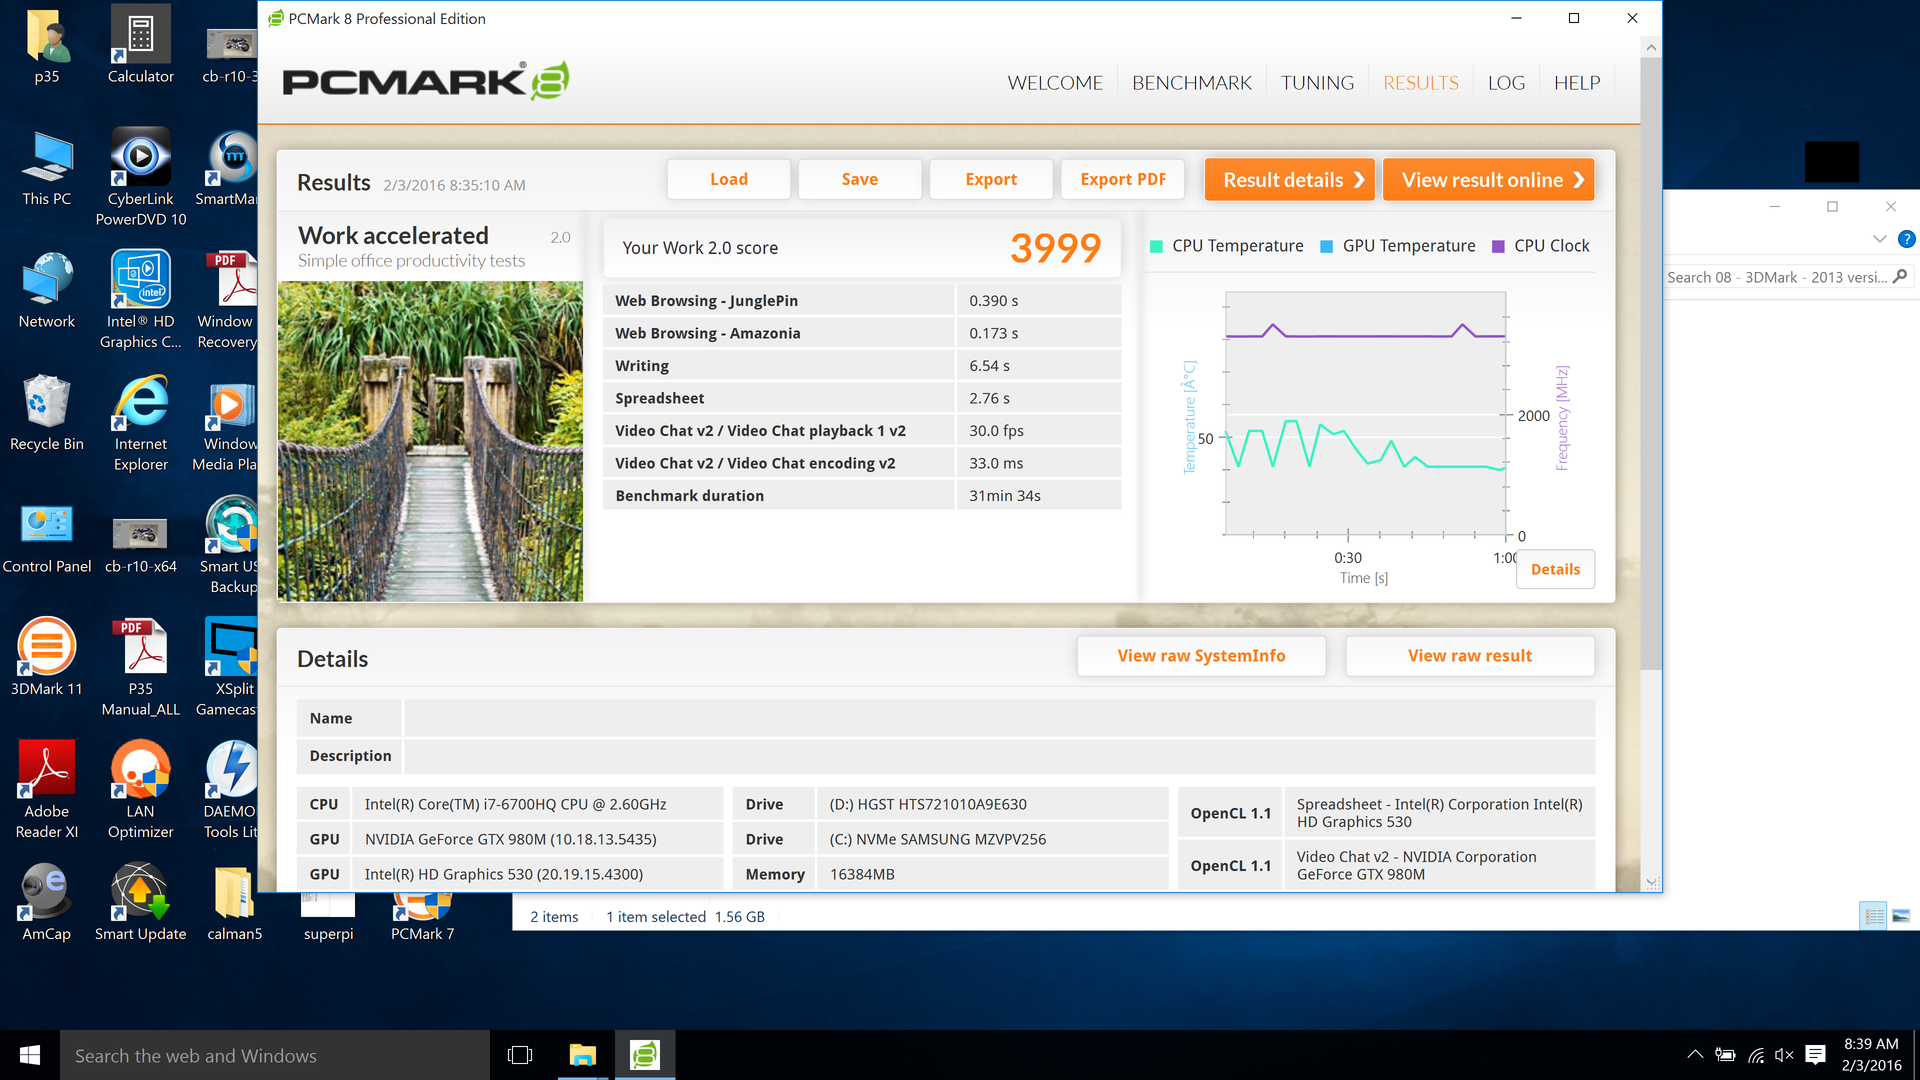1920x1080 pixels.
Task: Click View result online button
Action: (1489, 180)
